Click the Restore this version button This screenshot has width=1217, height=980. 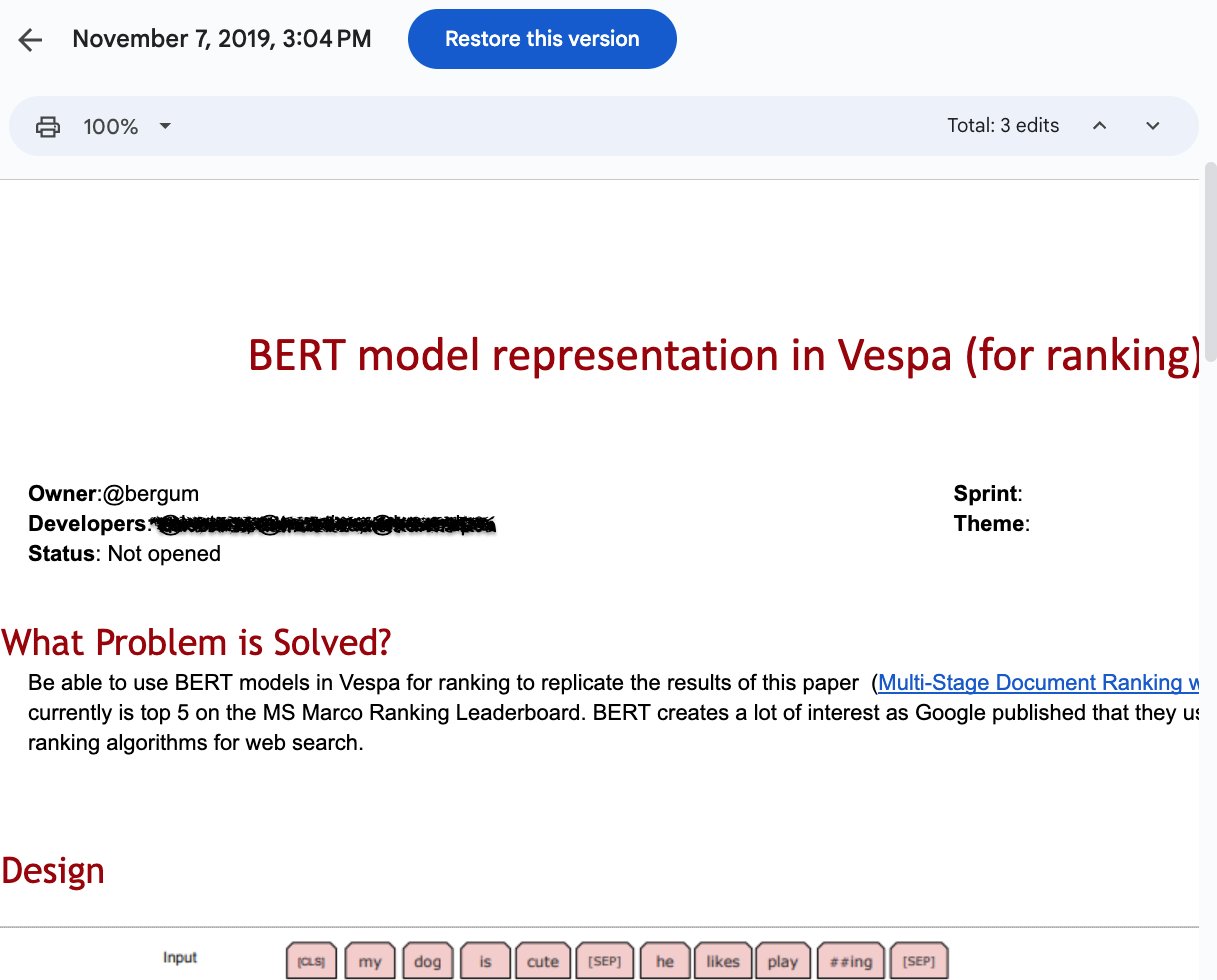(x=542, y=39)
